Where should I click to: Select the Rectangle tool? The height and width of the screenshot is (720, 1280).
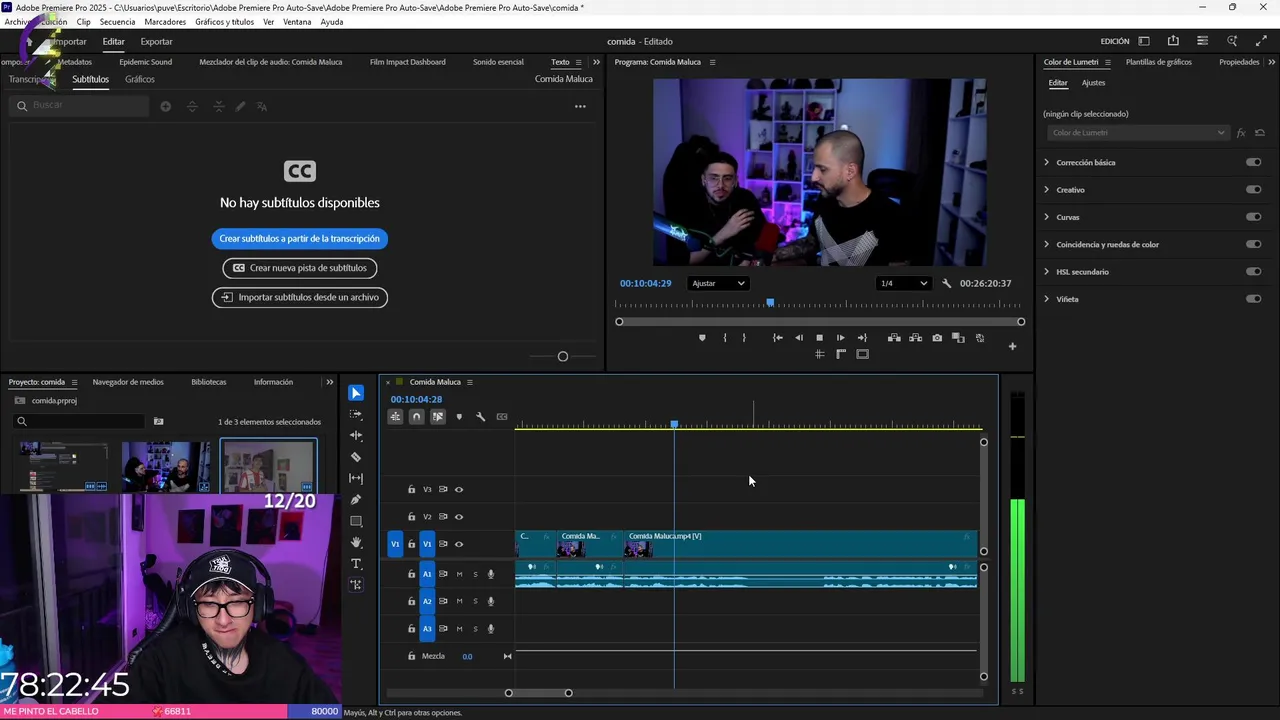pos(356,521)
